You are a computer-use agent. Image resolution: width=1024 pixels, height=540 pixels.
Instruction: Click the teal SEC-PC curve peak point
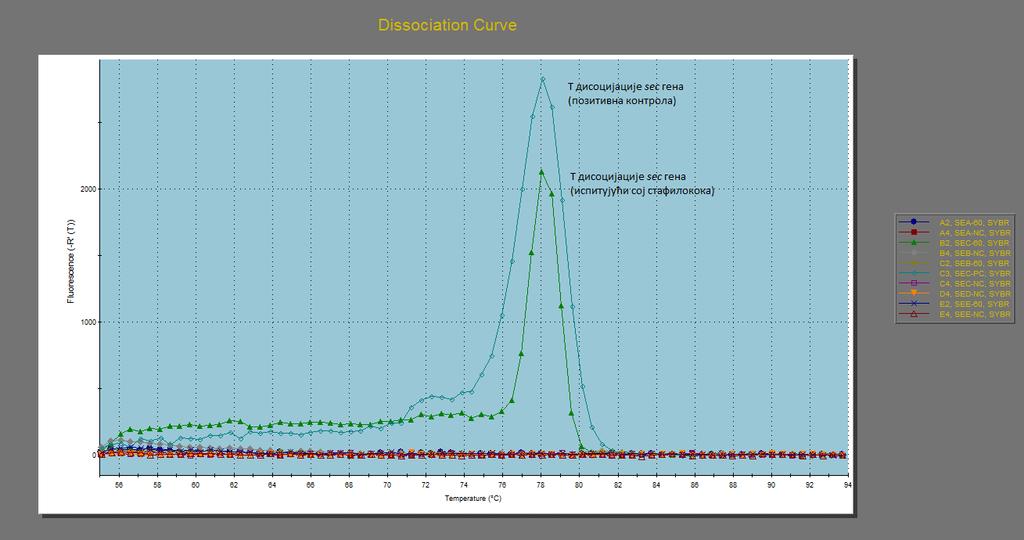pos(542,79)
